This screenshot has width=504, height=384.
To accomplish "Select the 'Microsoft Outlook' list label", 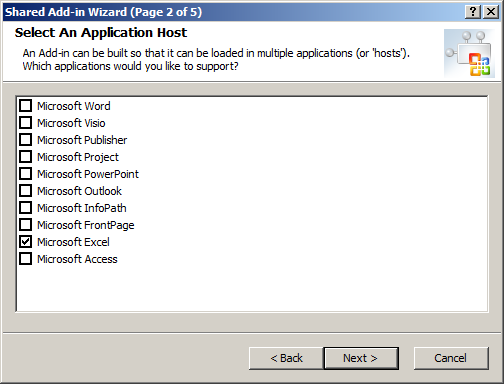I will click(x=79, y=191).
